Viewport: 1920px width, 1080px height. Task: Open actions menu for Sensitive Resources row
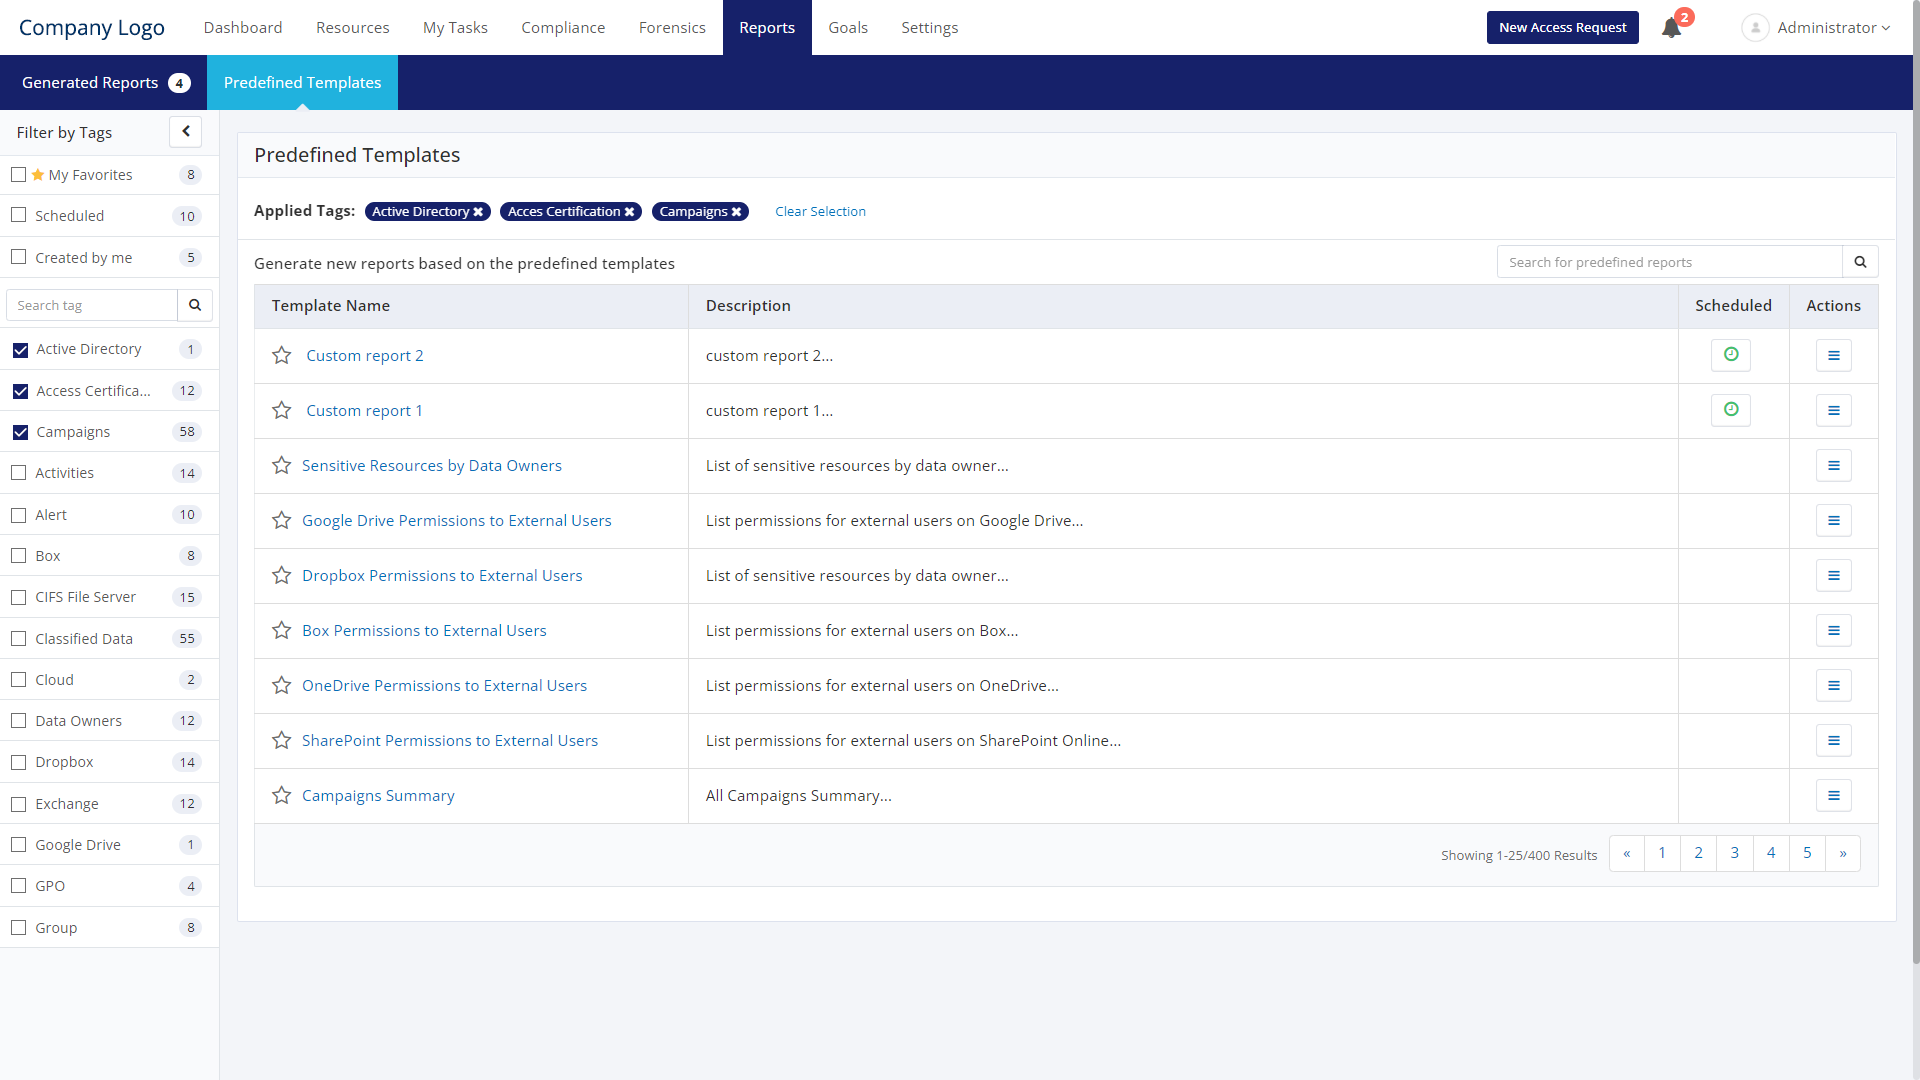[x=1833, y=466]
